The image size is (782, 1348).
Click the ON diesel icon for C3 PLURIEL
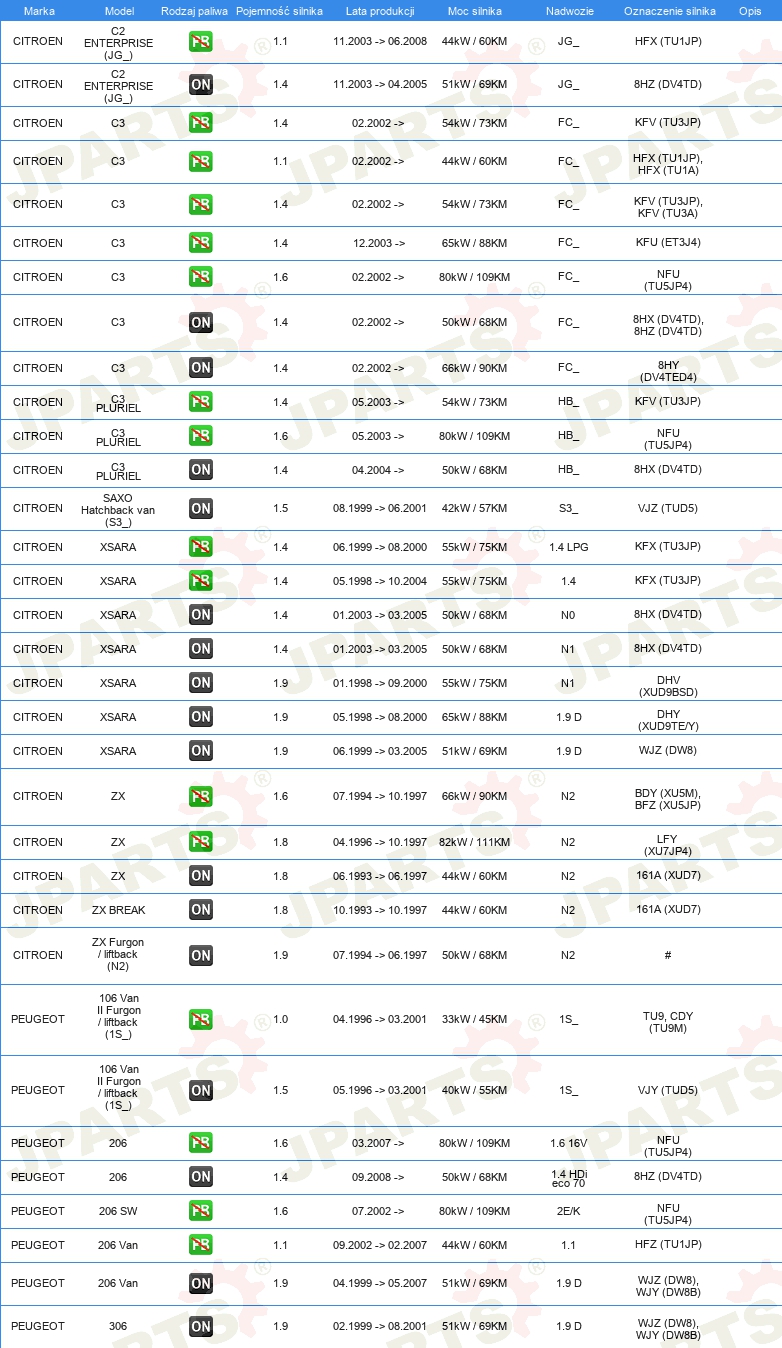[x=201, y=470]
